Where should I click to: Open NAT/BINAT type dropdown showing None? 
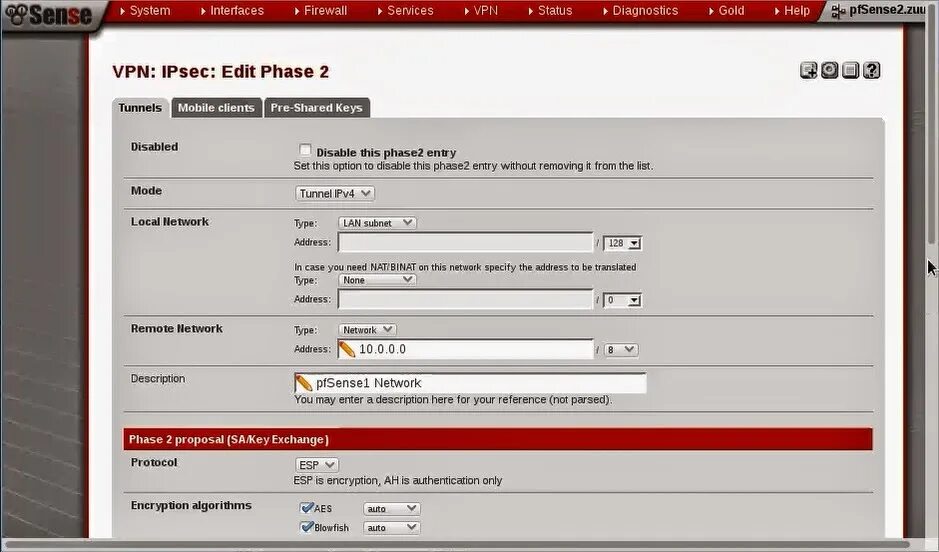point(377,280)
